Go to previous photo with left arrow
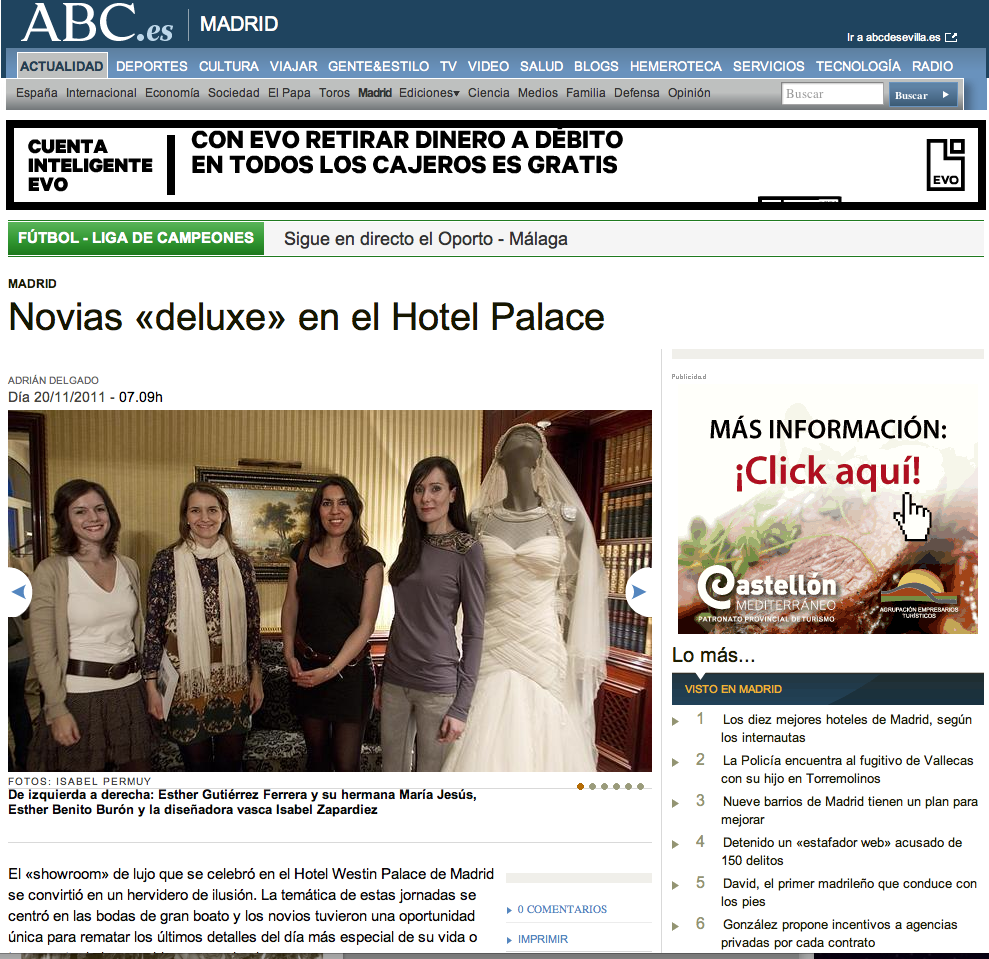 pos(18,592)
